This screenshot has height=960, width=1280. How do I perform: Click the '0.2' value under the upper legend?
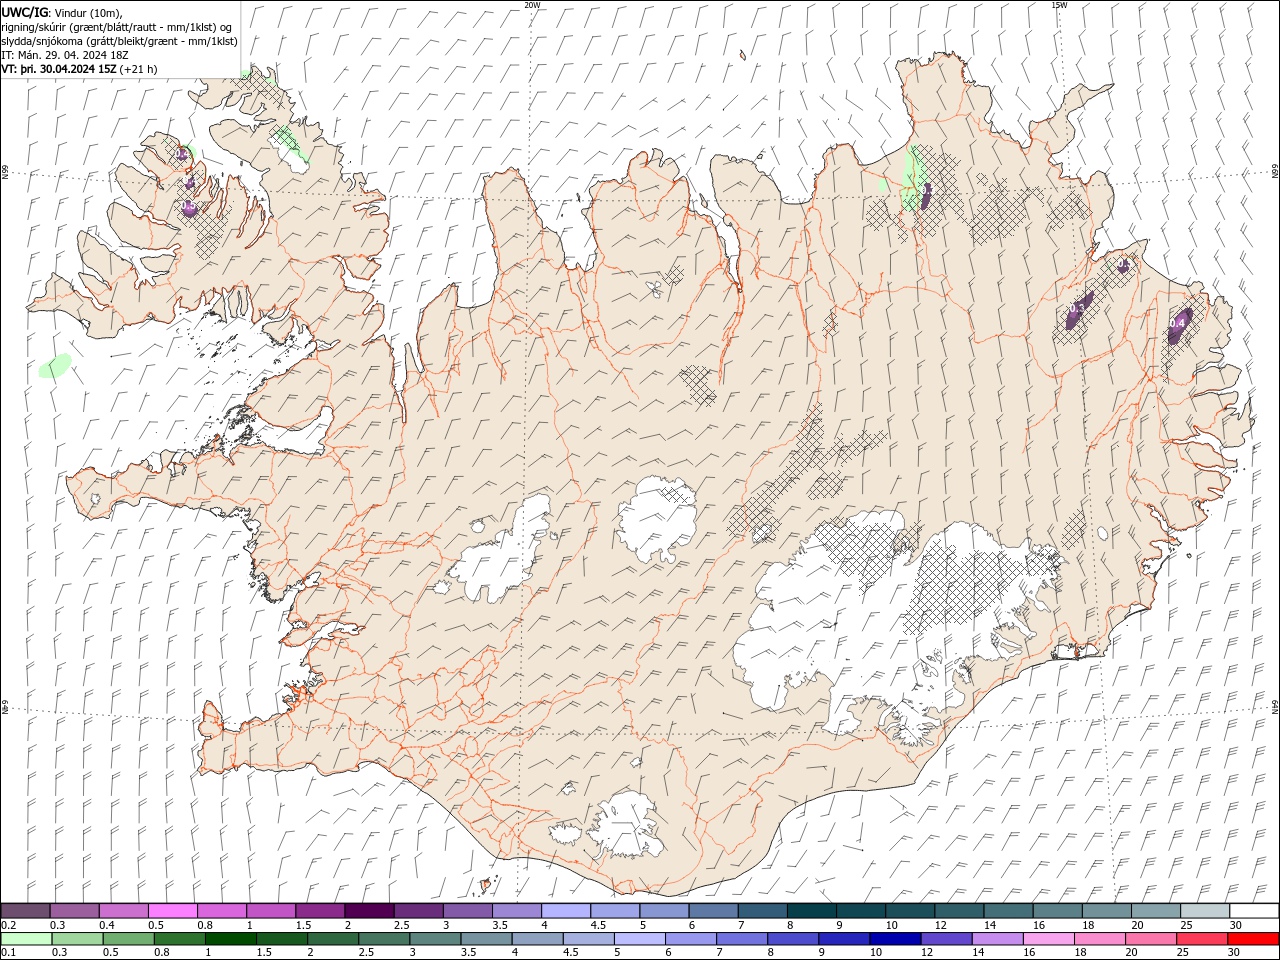pyautogui.click(x=8, y=925)
